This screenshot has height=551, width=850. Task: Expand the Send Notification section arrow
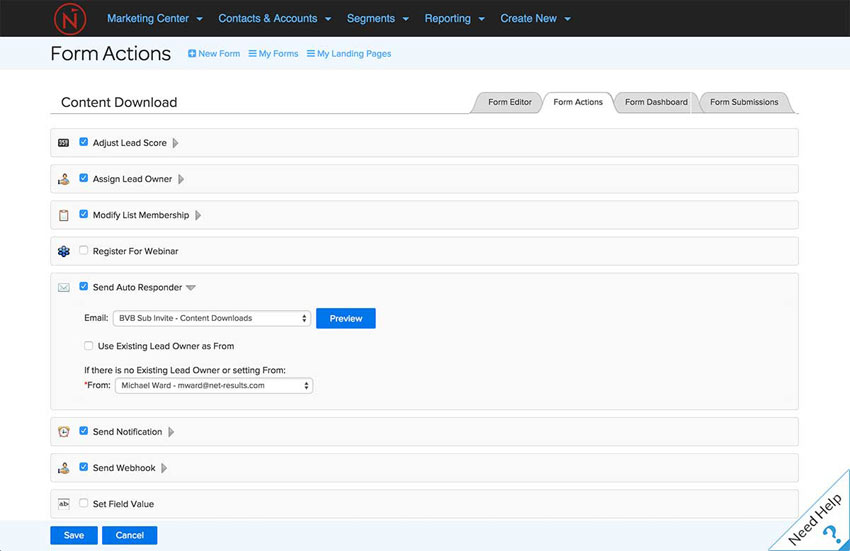pos(172,432)
